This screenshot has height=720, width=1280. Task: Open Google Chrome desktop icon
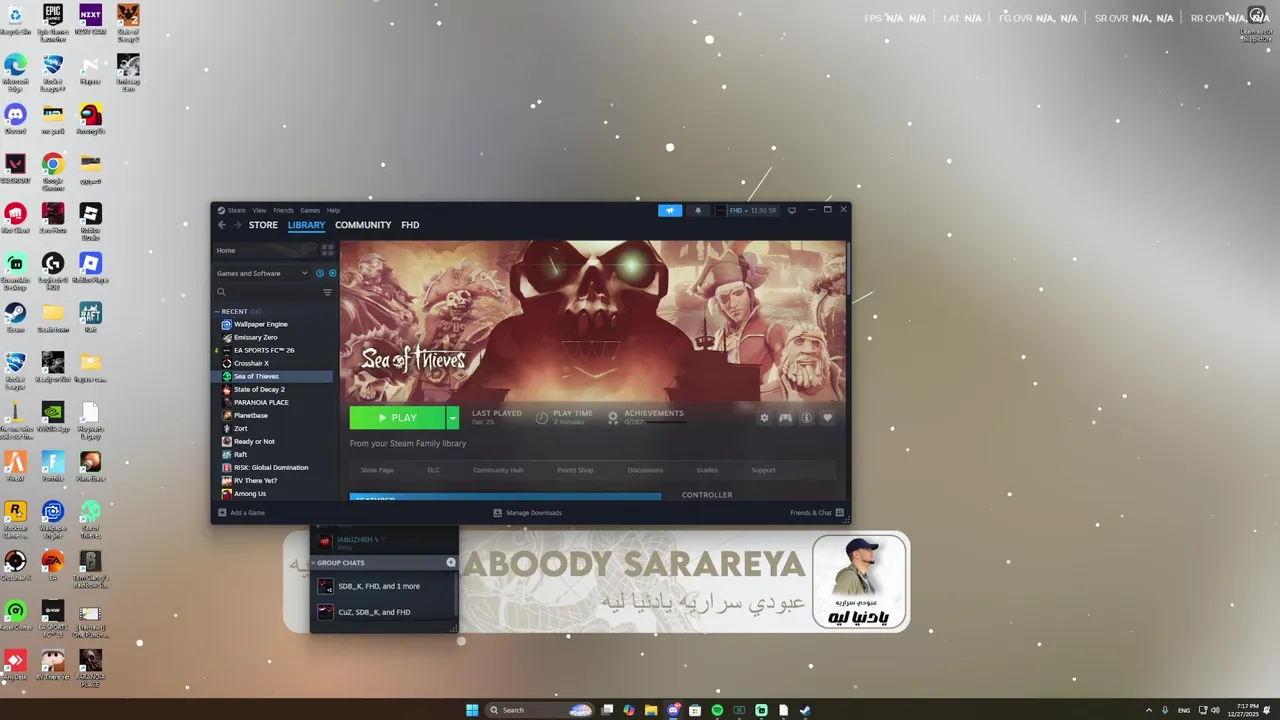tap(53, 170)
